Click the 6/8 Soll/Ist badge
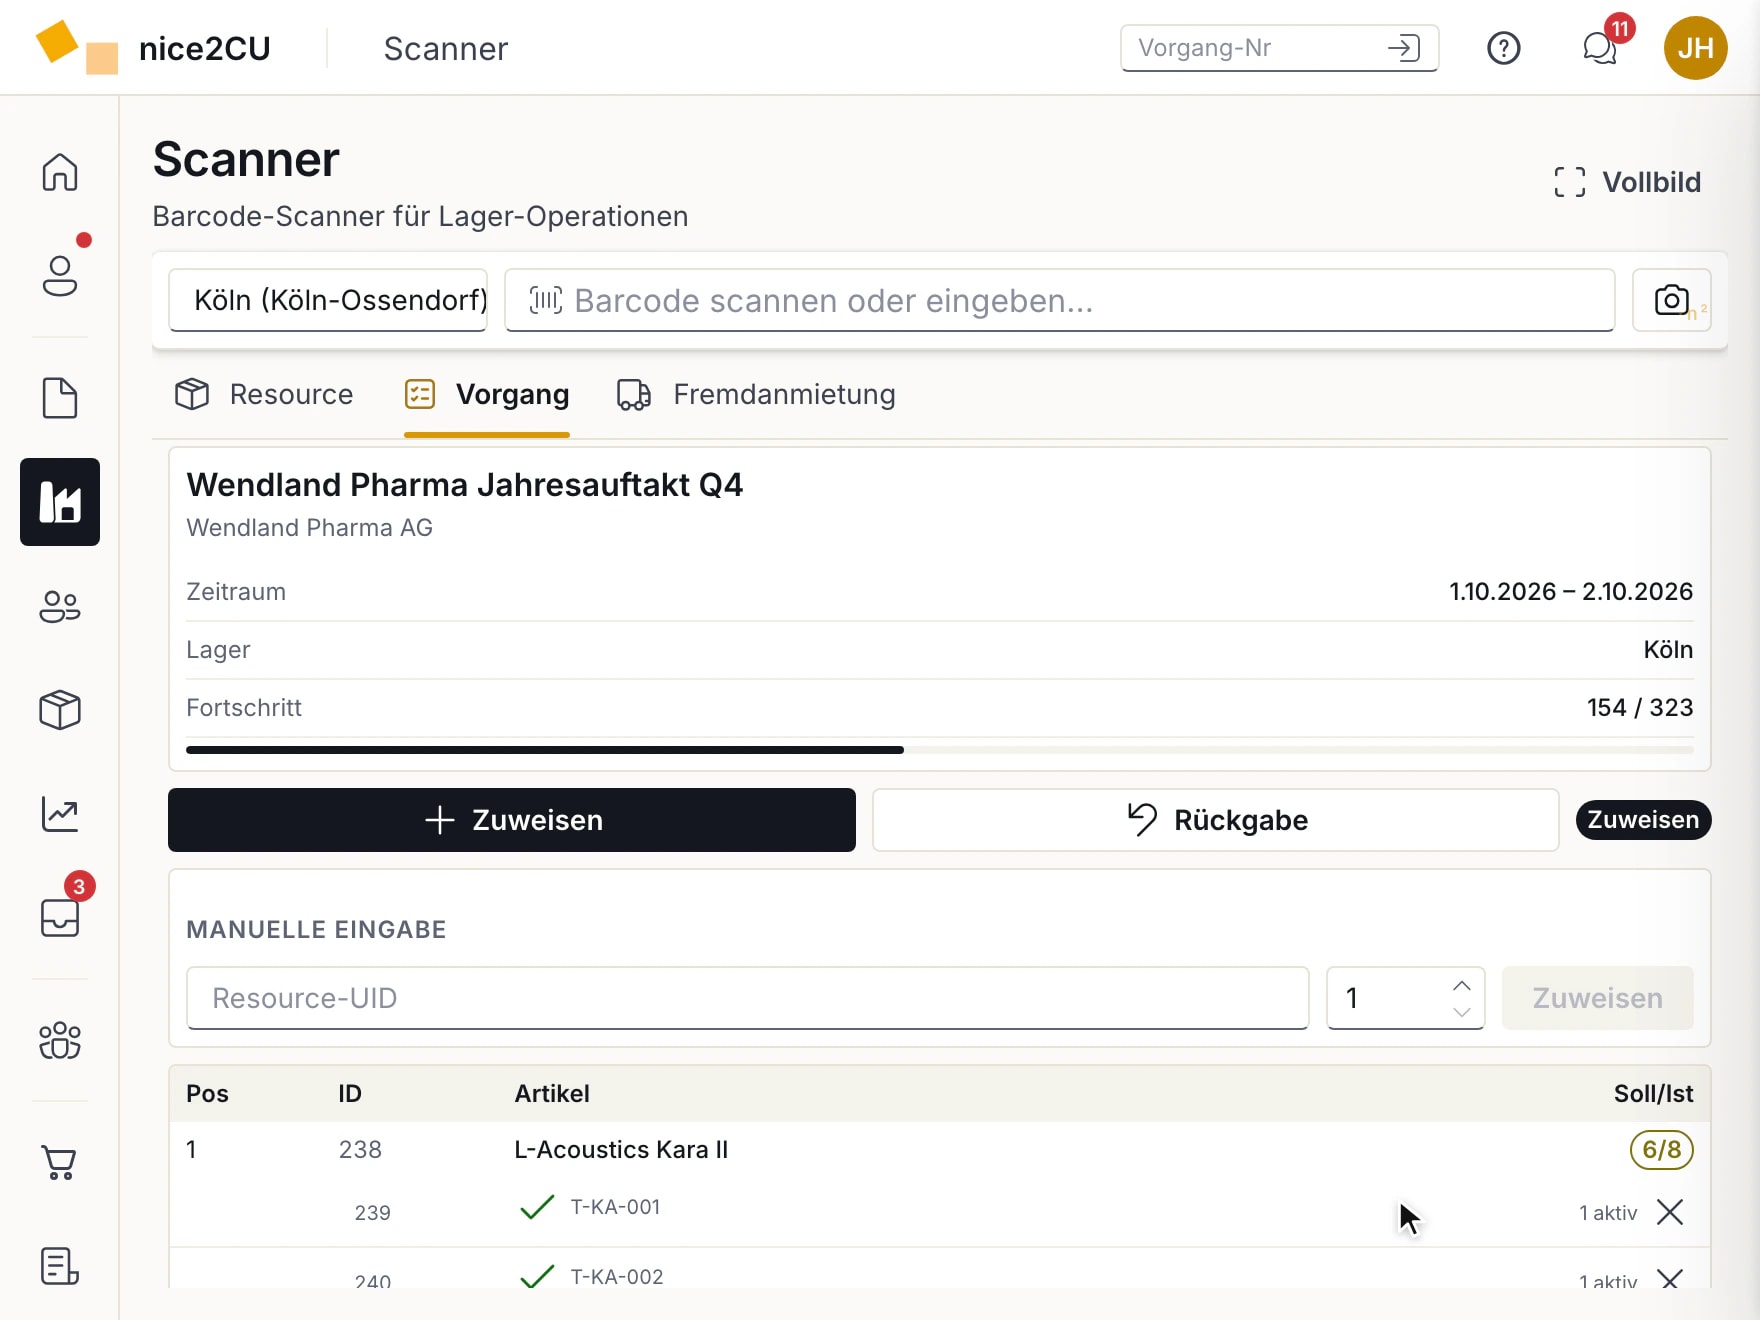 click(x=1662, y=1150)
